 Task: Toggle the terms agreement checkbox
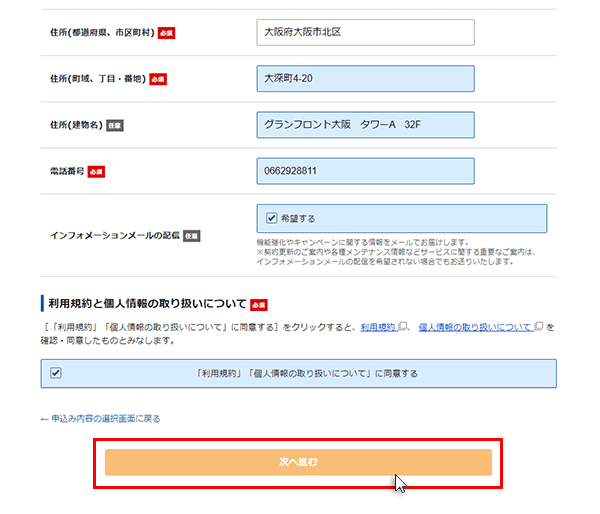pyautogui.click(x=55, y=373)
